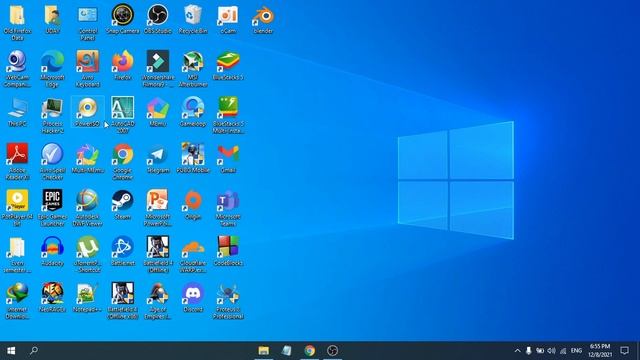
Task: Open the ENG language input indicator
Action: (x=576, y=351)
